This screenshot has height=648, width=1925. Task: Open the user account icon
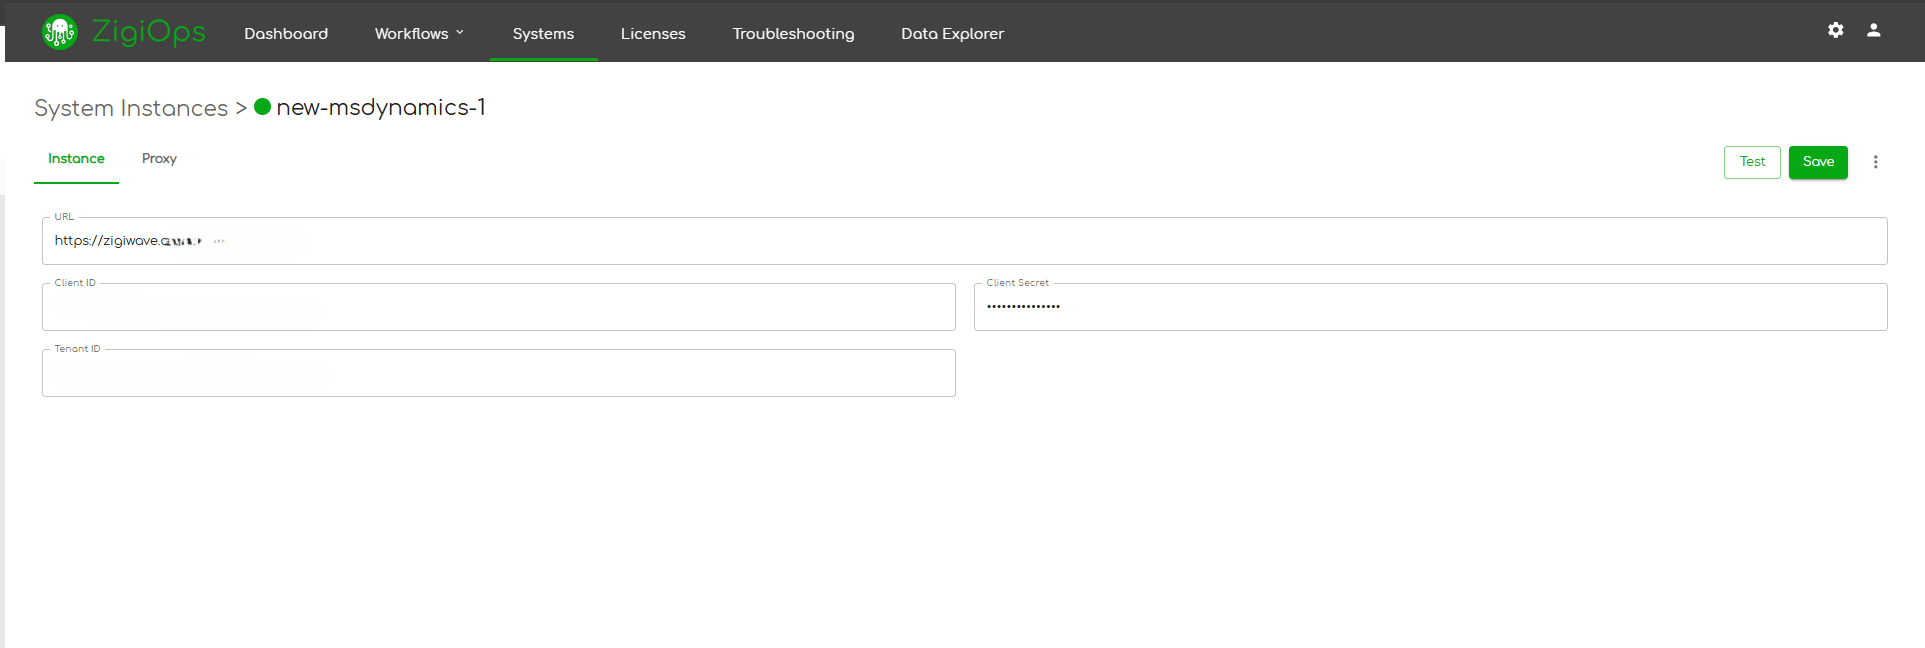(1874, 30)
